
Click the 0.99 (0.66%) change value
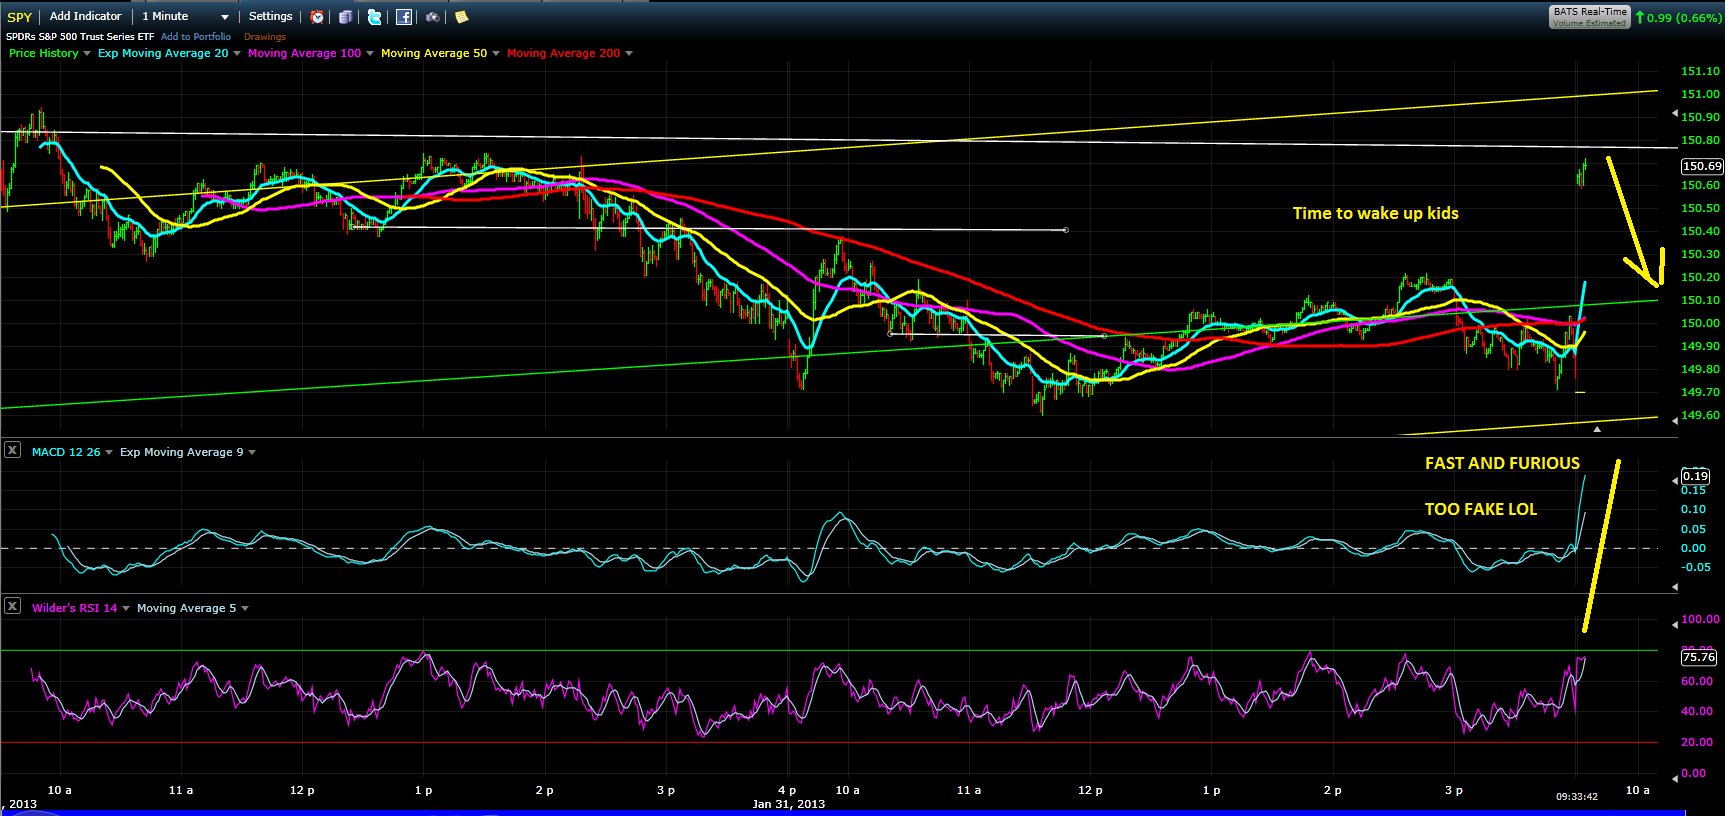(x=1684, y=17)
